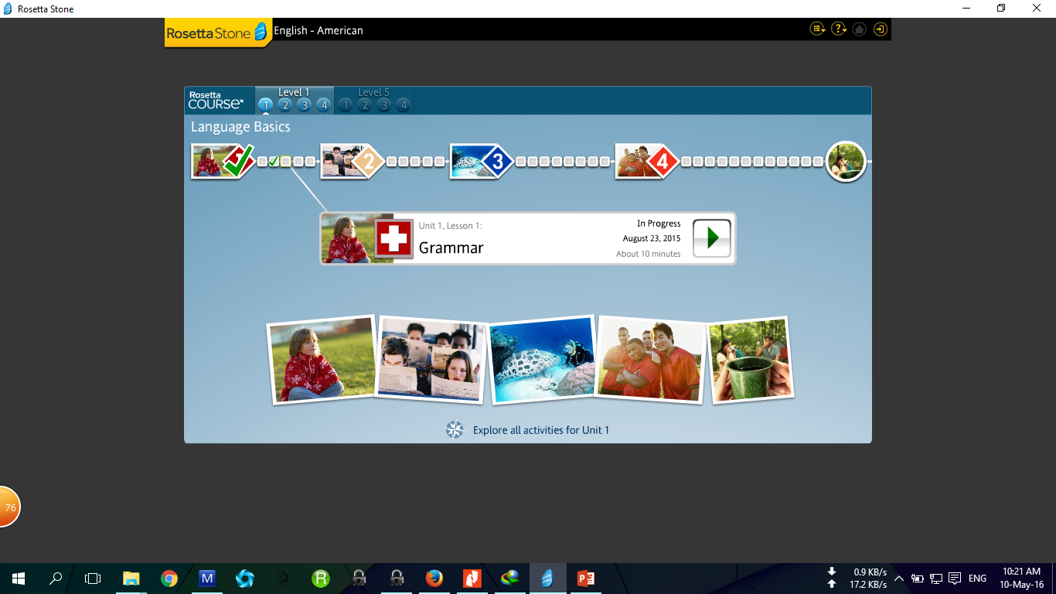Select Unit 4 under Level 5
This screenshot has height=594, width=1056.
(x=403, y=105)
